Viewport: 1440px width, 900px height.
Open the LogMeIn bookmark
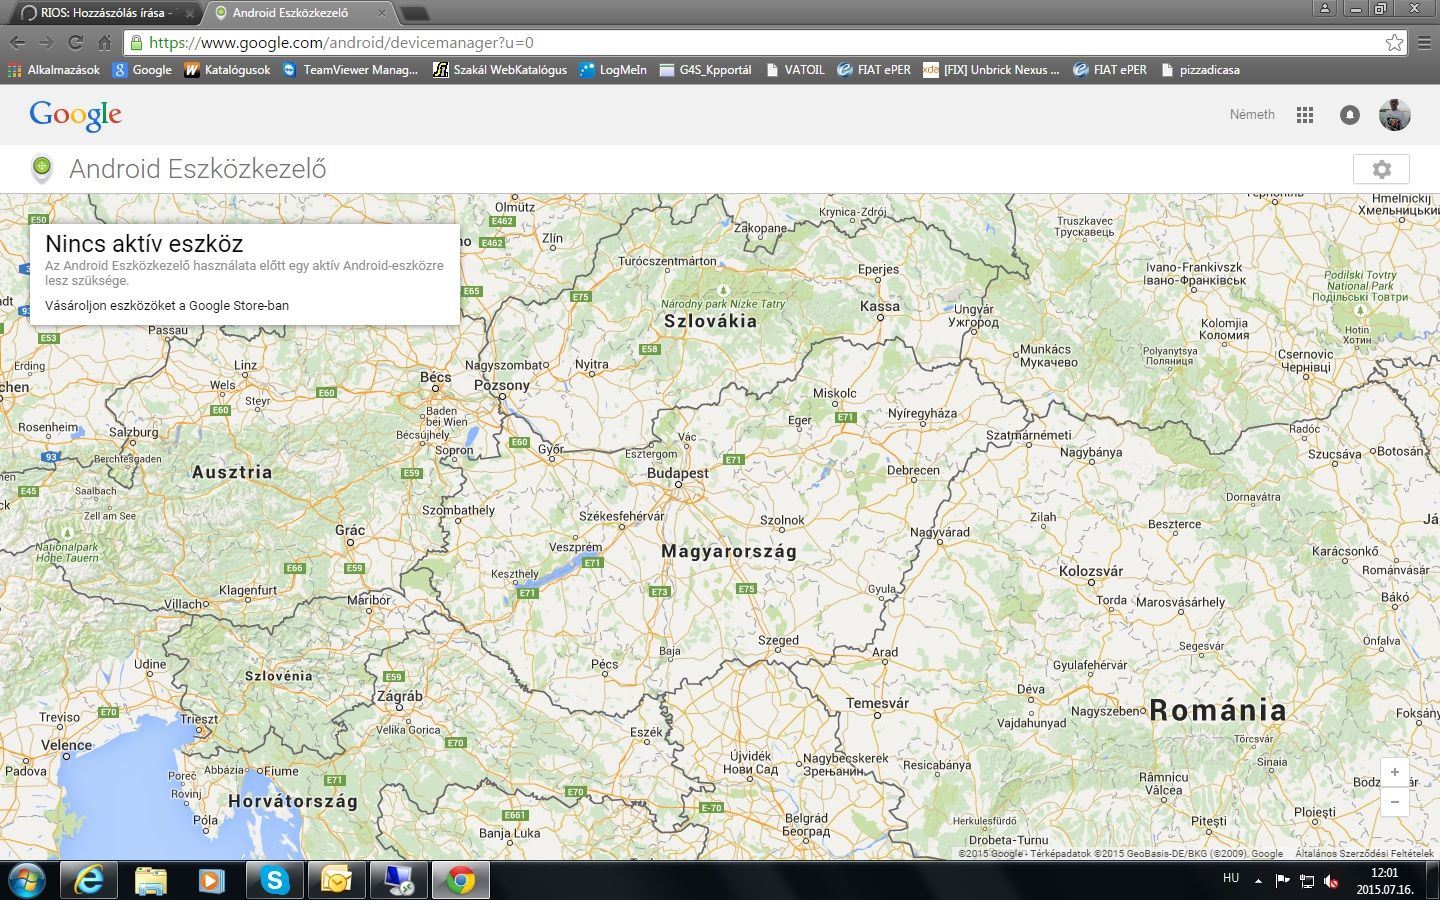point(613,70)
